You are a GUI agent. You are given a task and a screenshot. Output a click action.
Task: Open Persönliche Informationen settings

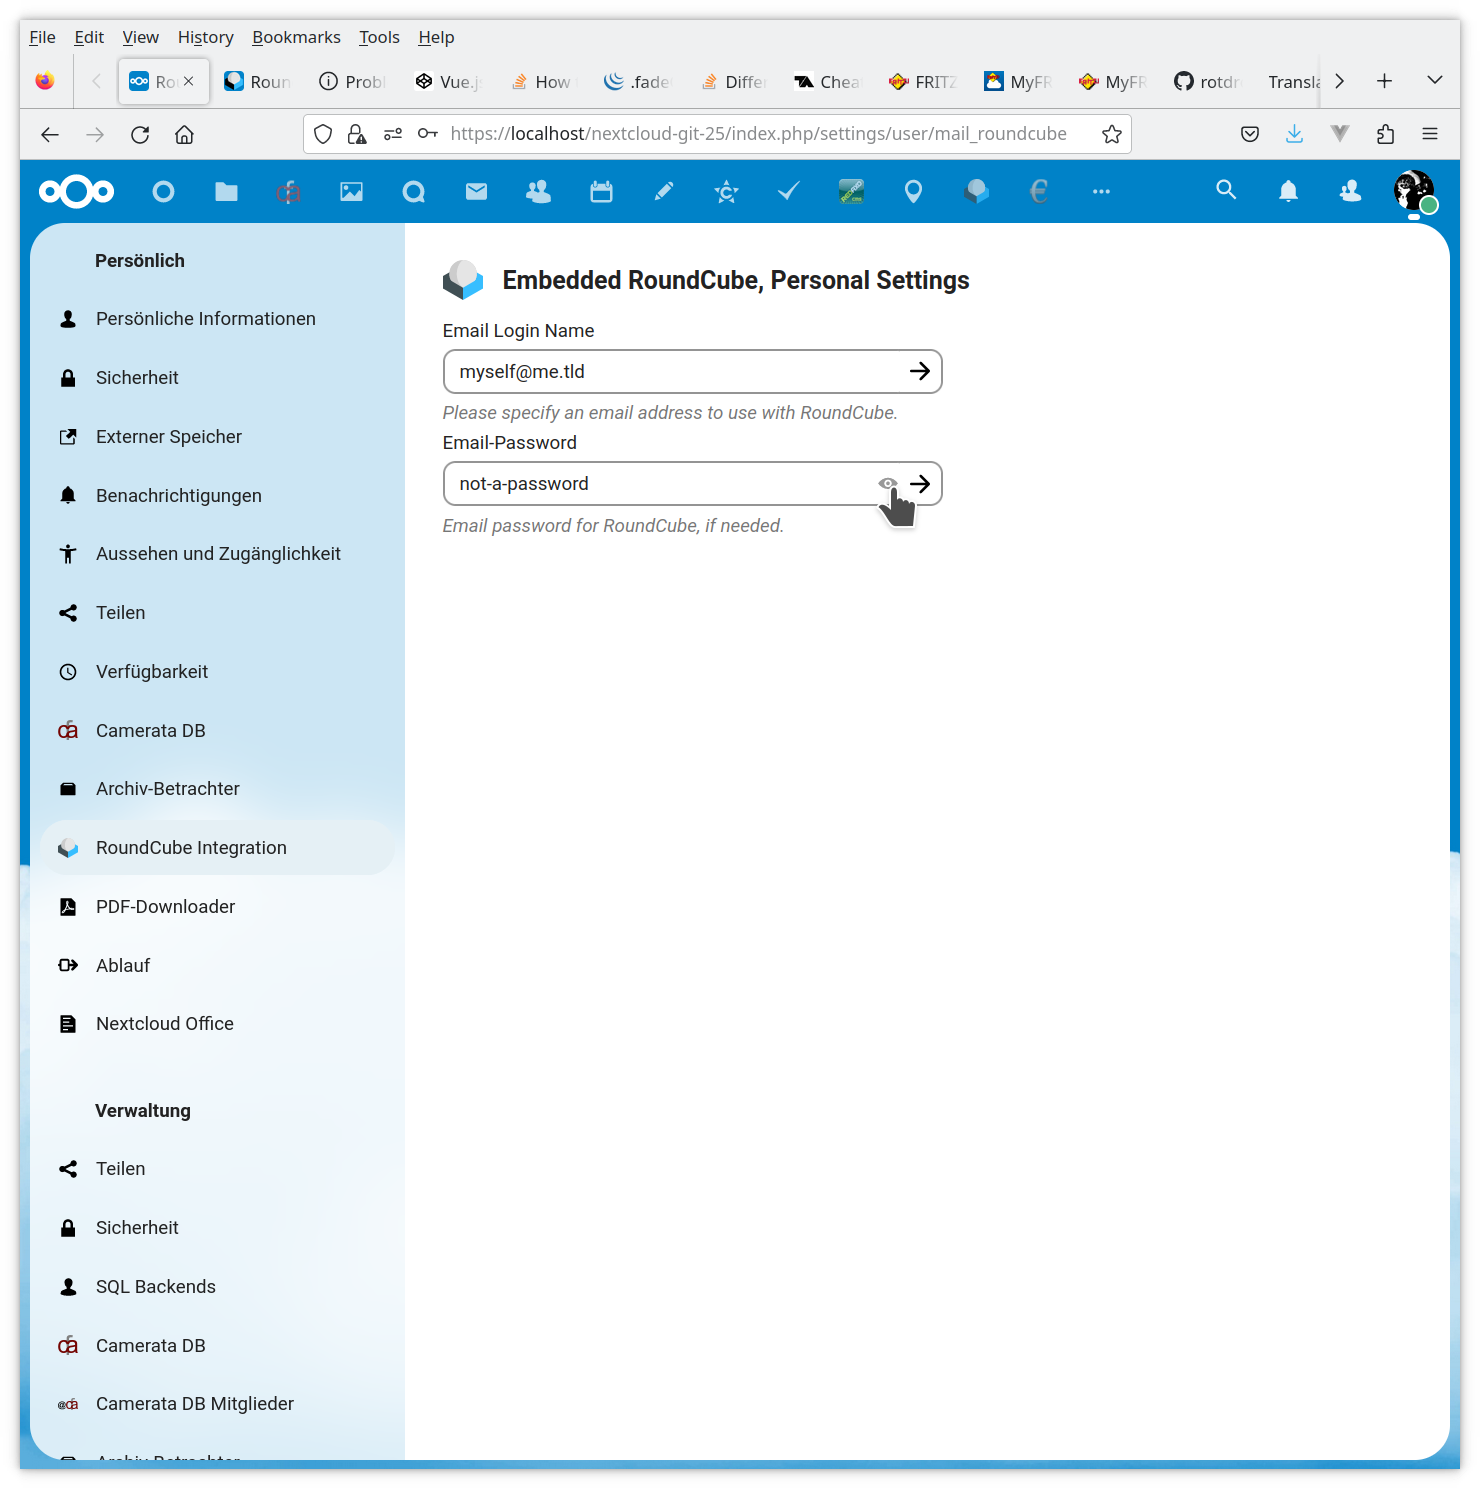click(x=217, y=319)
